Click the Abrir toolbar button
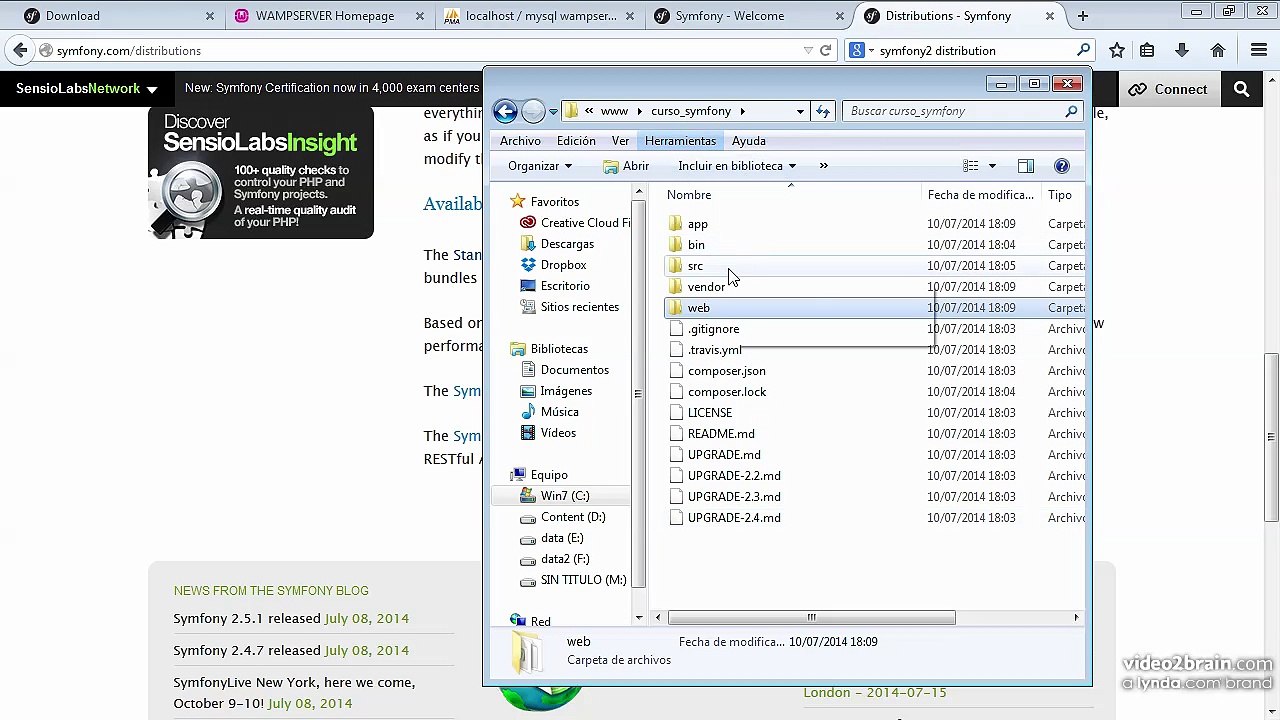Image resolution: width=1280 pixels, height=720 pixels. (x=626, y=166)
